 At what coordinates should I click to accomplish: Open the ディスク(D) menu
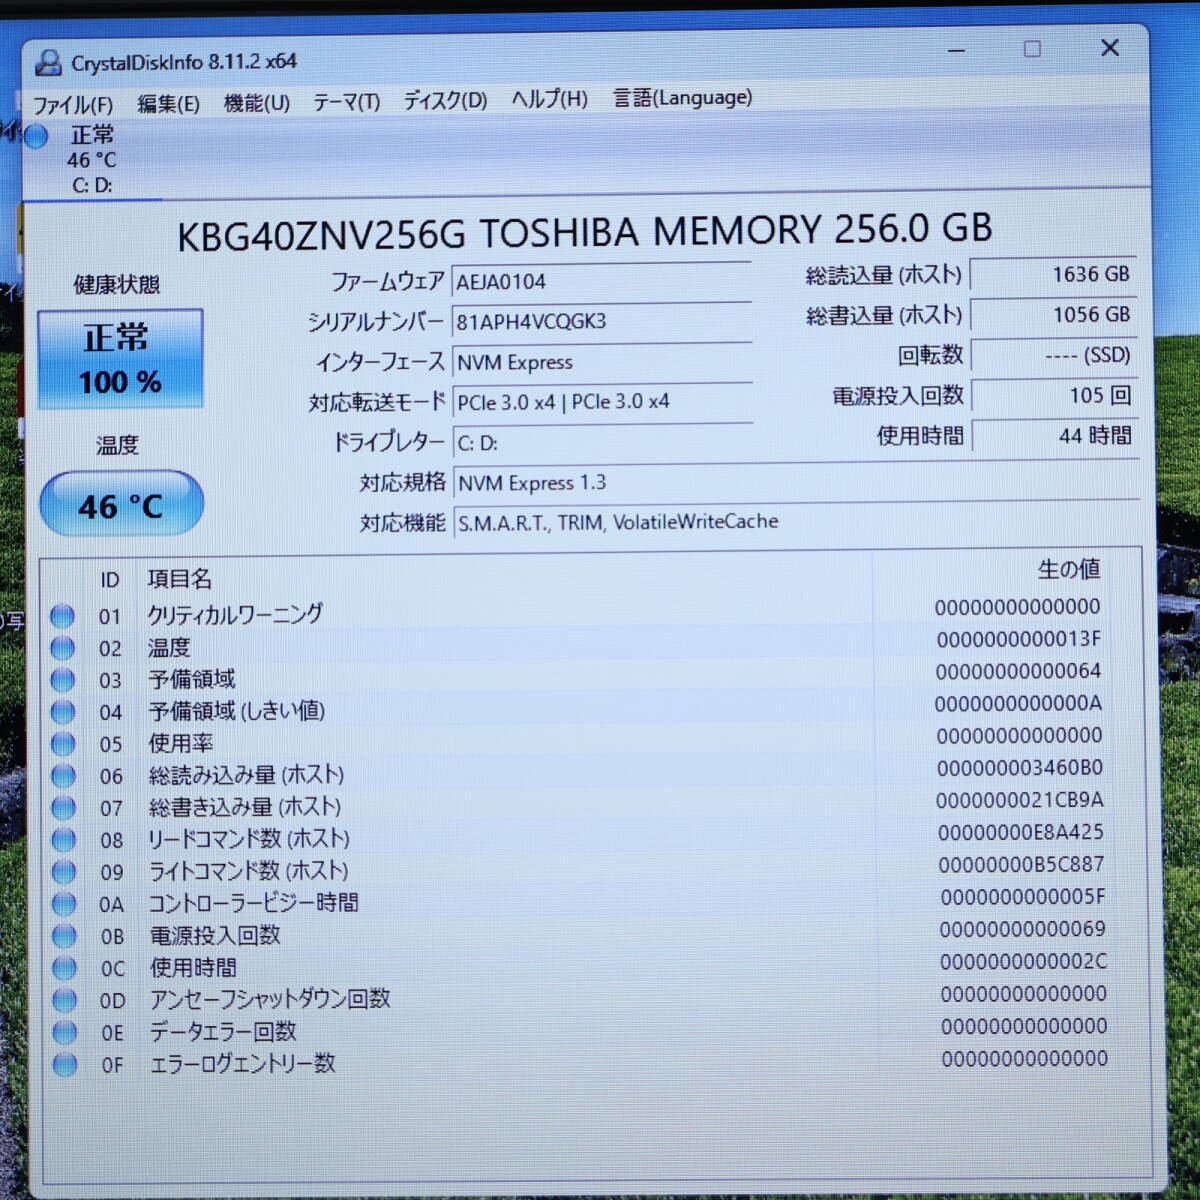click(445, 100)
